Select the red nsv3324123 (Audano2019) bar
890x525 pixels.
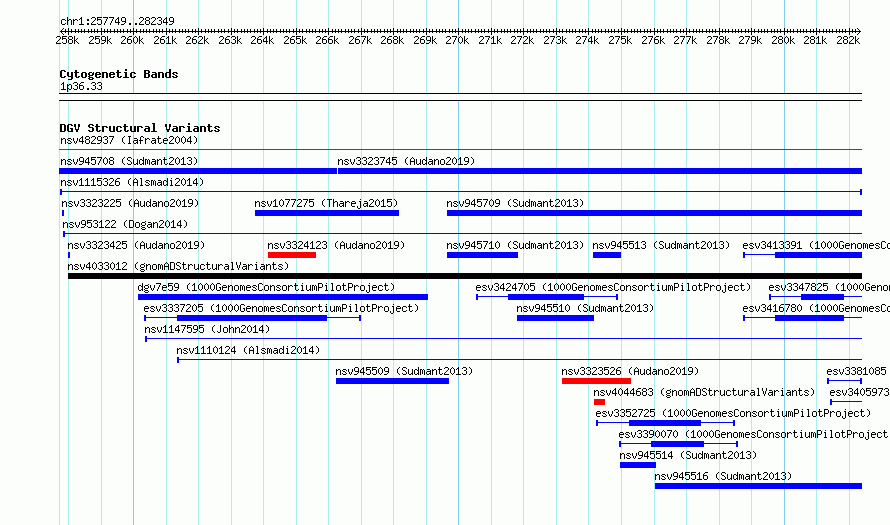pos(292,255)
